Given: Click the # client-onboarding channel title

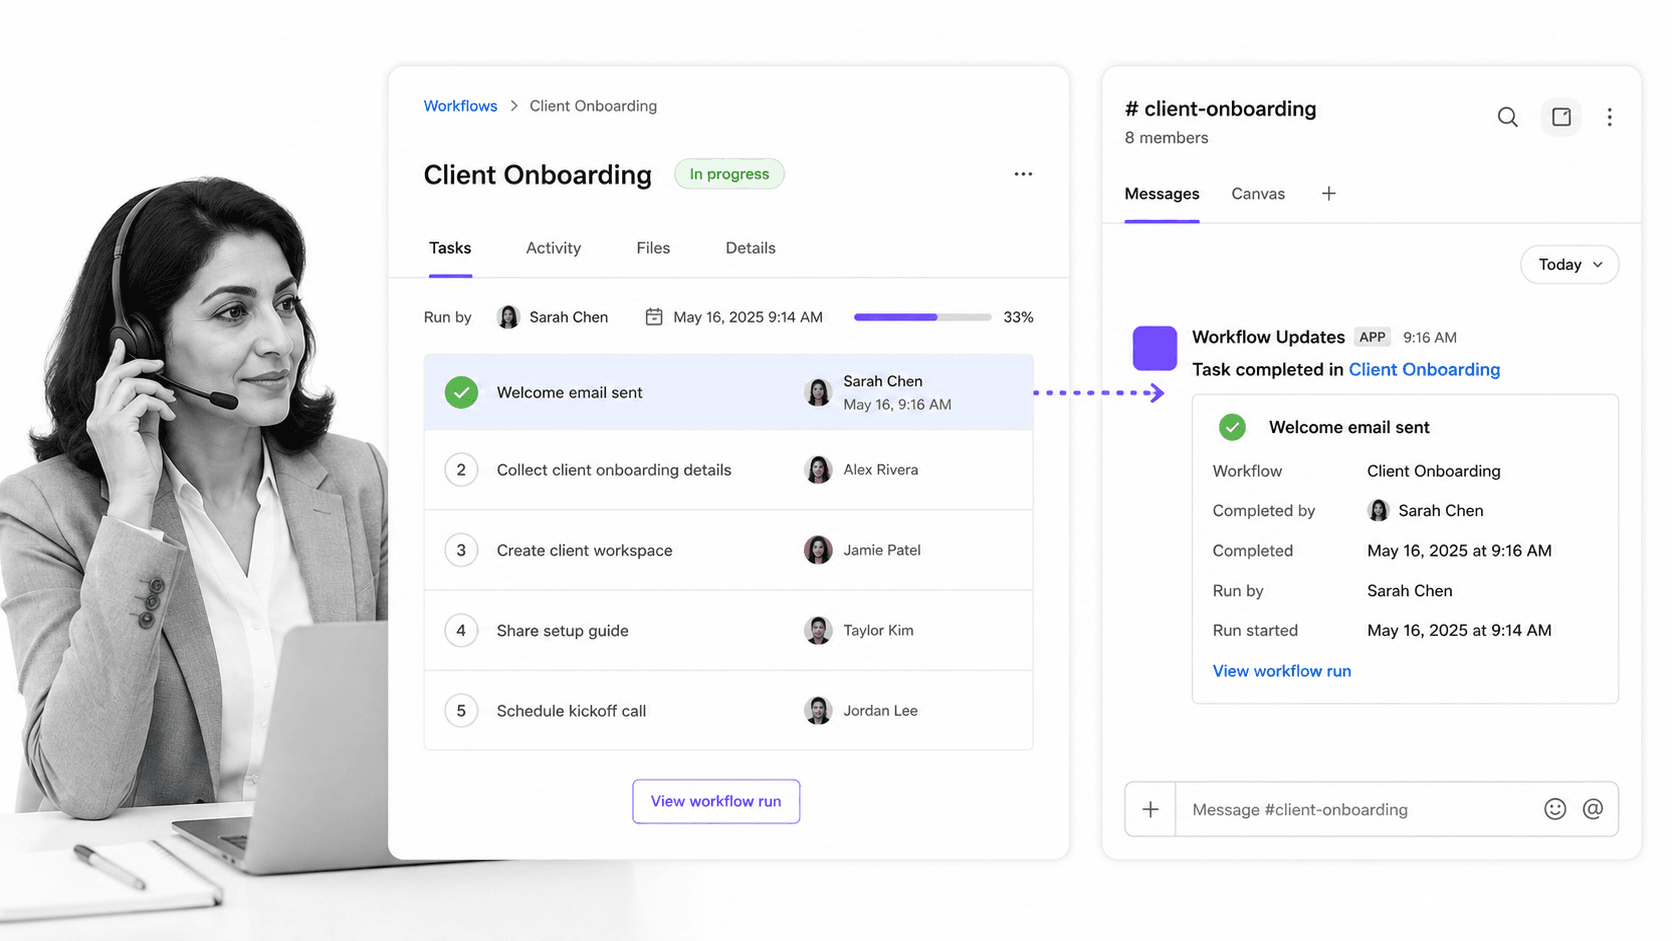Looking at the screenshot, I should [1220, 109].
